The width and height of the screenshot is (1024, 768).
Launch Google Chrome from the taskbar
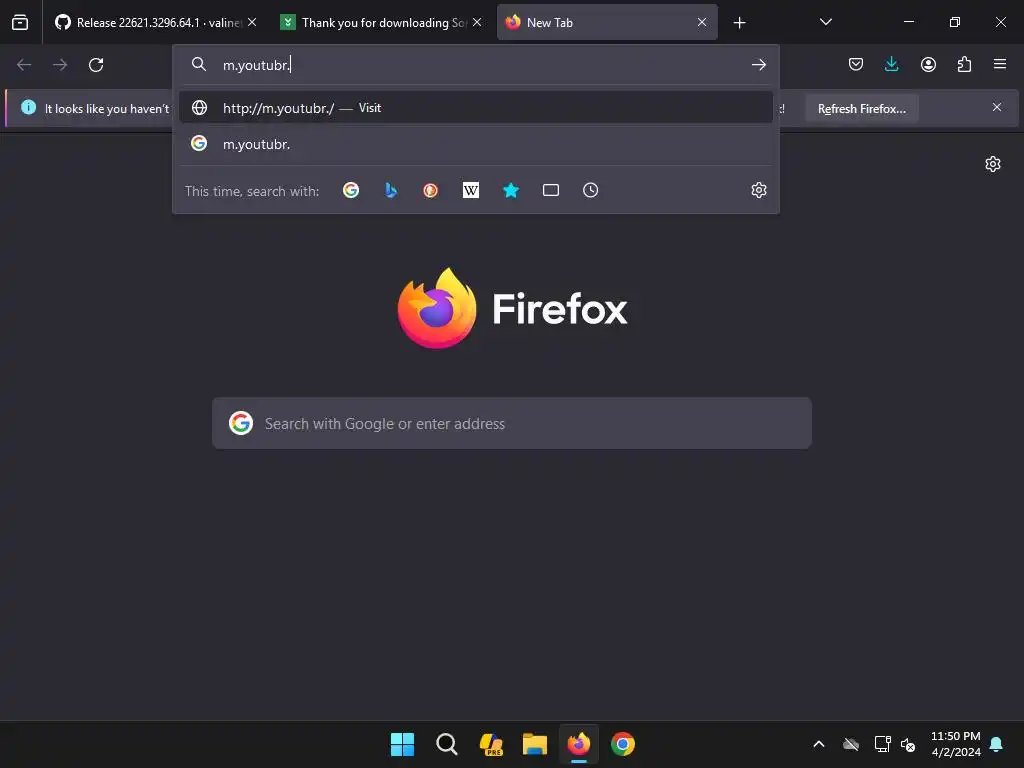coord(622,744)
